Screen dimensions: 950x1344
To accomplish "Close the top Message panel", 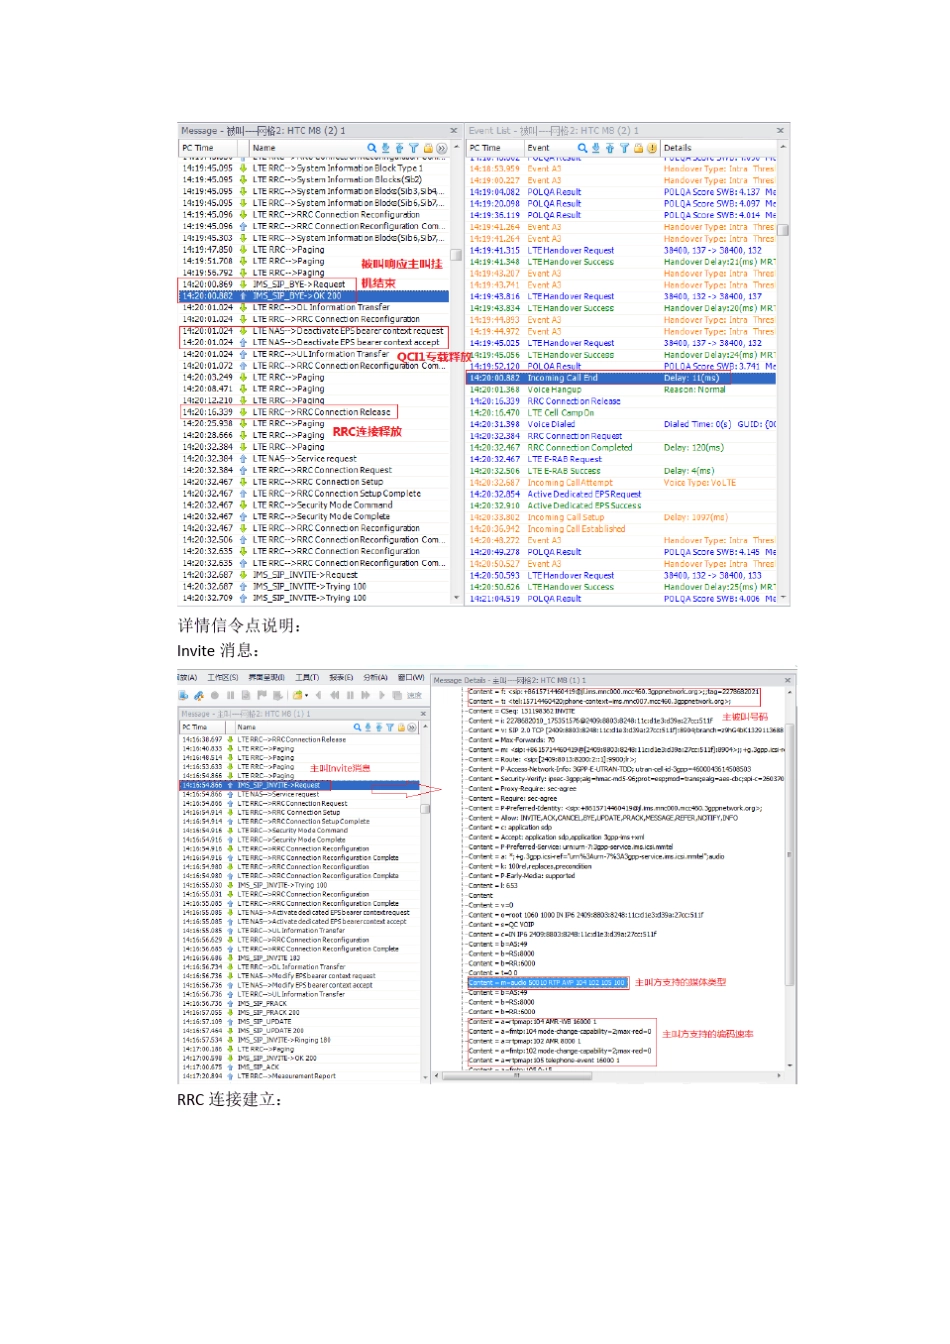I will (x=453, y=130).
